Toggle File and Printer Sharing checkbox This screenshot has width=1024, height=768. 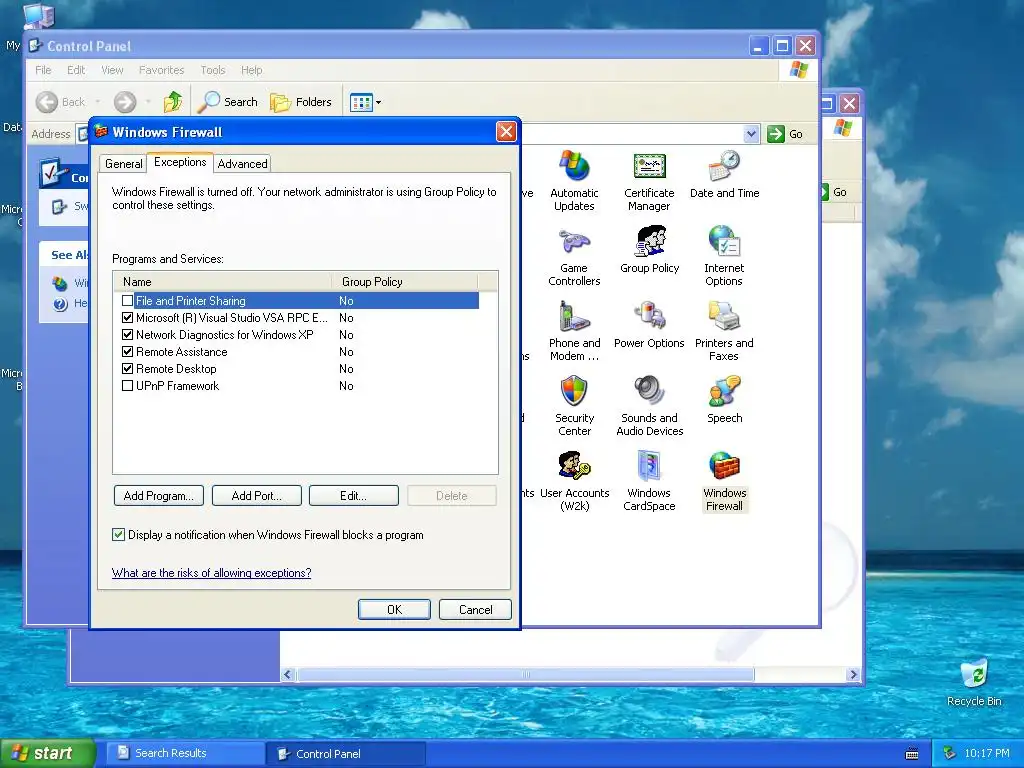(x=127, y=300)
